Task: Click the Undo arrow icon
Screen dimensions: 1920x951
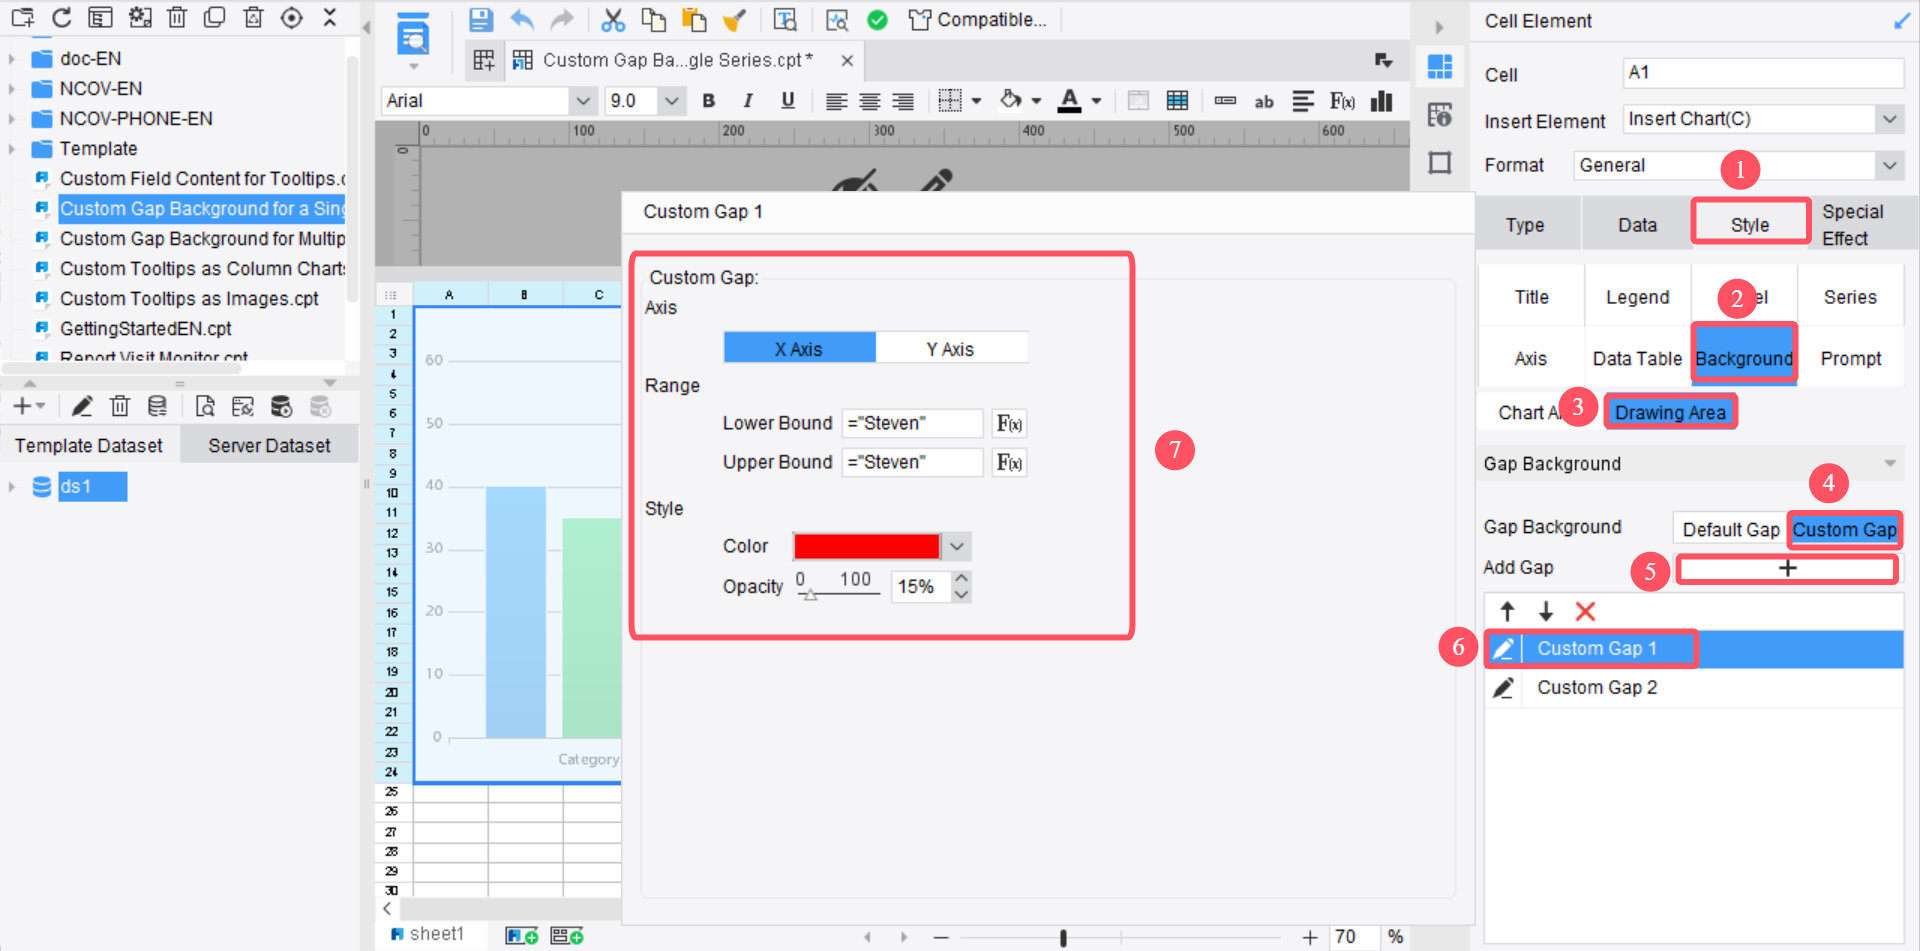Action: tap(522, 19)
